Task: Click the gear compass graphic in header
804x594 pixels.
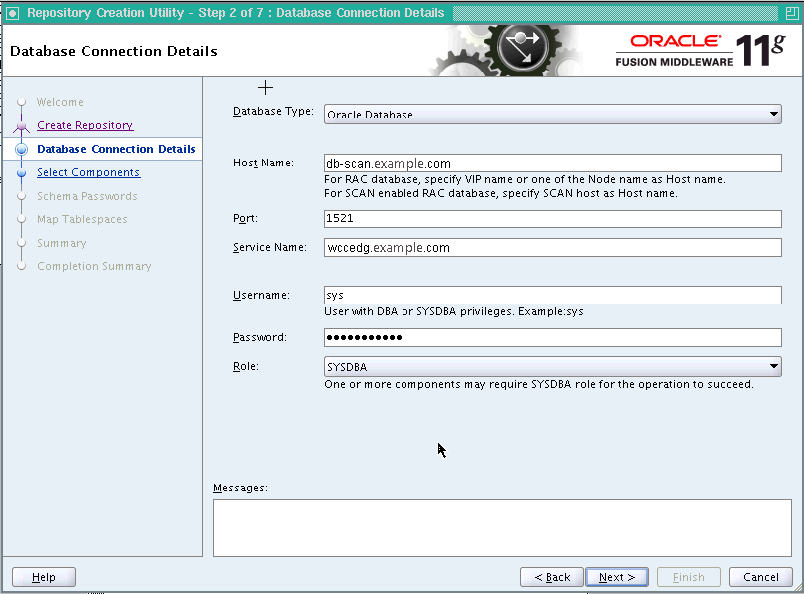Action: pyautogui.click(x=513, y=50)
